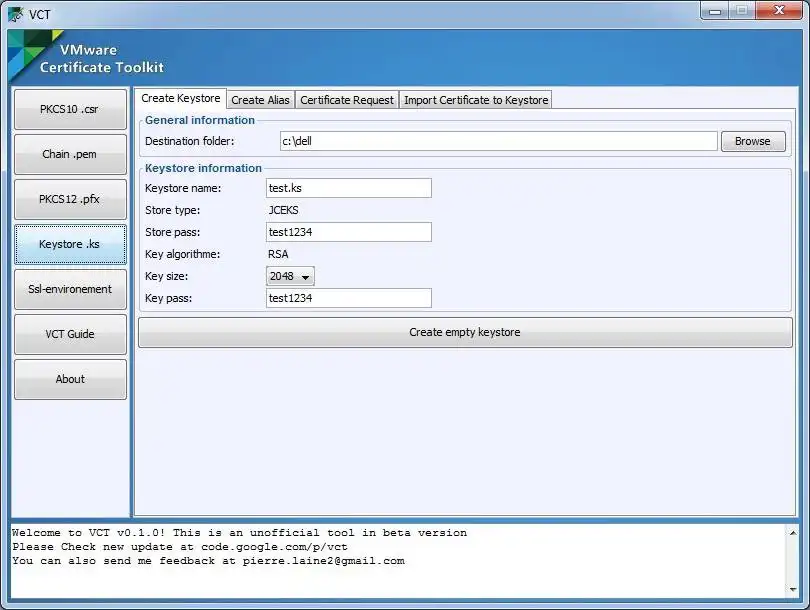This screenshot has height=610, width=810.
Task: Click the Keystore information group label
Action: coord(203,168)
